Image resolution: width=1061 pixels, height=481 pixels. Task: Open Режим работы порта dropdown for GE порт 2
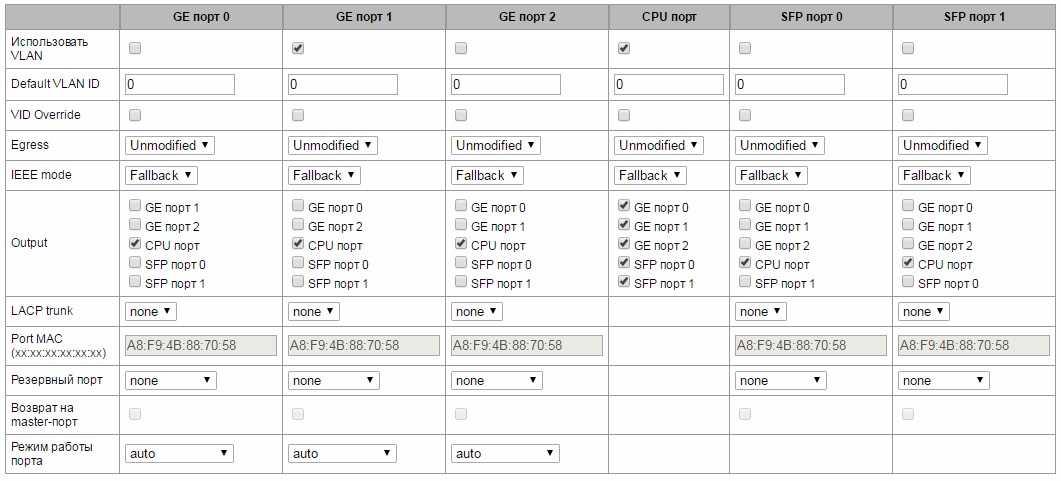(505, 453)
